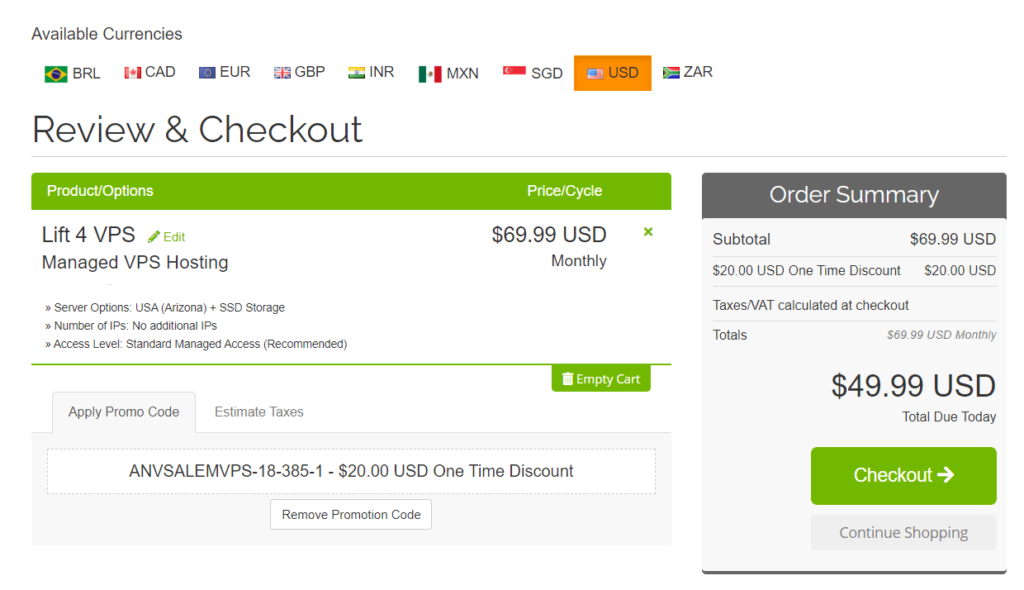Remove Lift 4 VPS with the green X
The image size is (1024, 590).
(648, 232)
